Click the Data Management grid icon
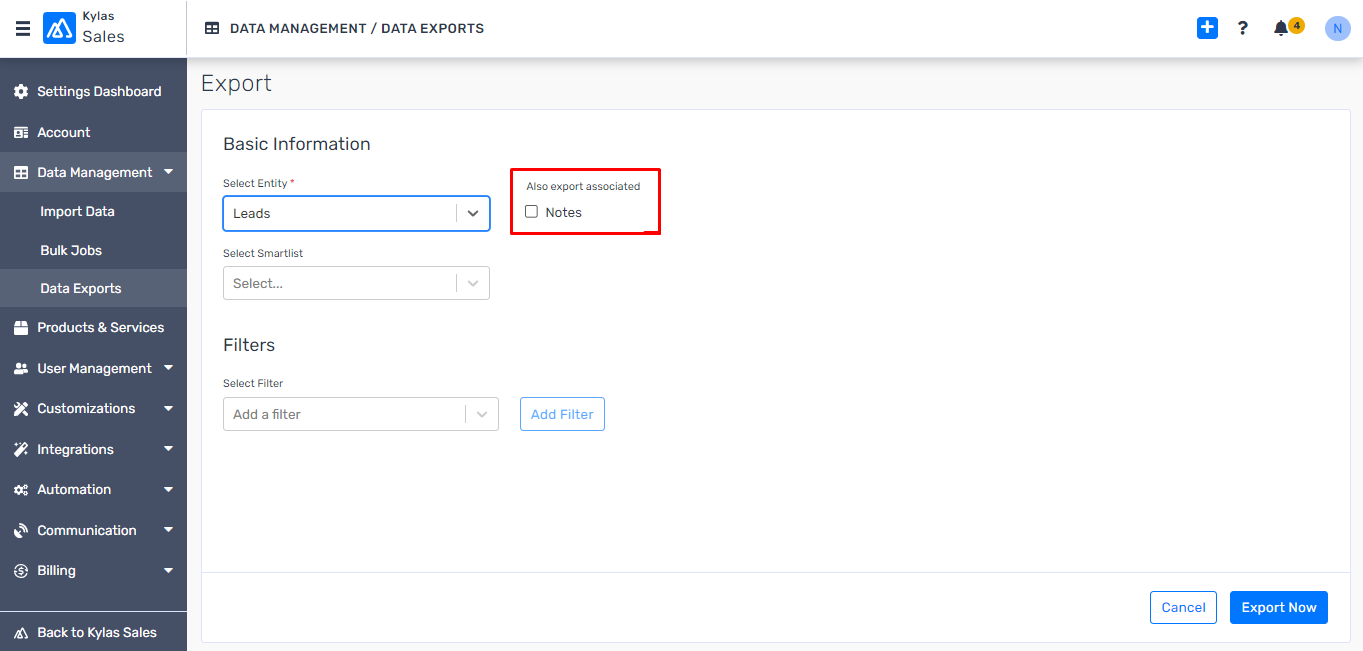 (x=21, y=173)
